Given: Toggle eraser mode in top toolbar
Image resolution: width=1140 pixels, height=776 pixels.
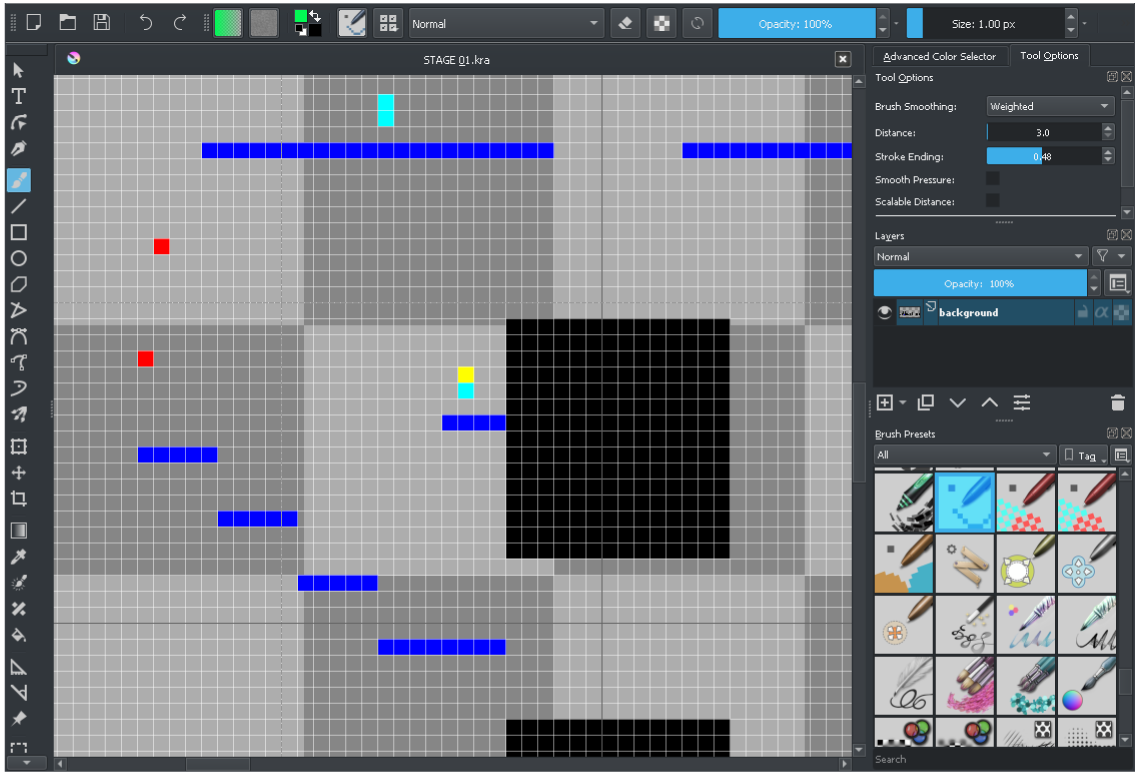Looking at the screenshot, I should tap(625, 22).
